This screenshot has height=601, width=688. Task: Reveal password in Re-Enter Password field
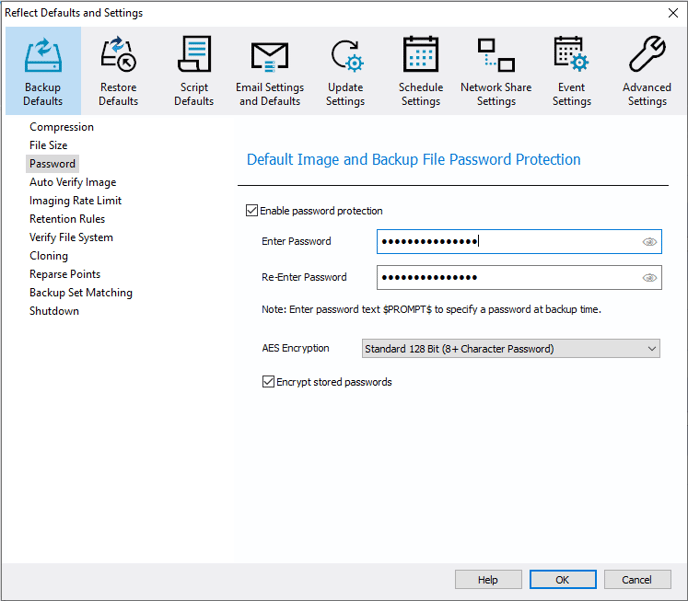pos(649,278)
